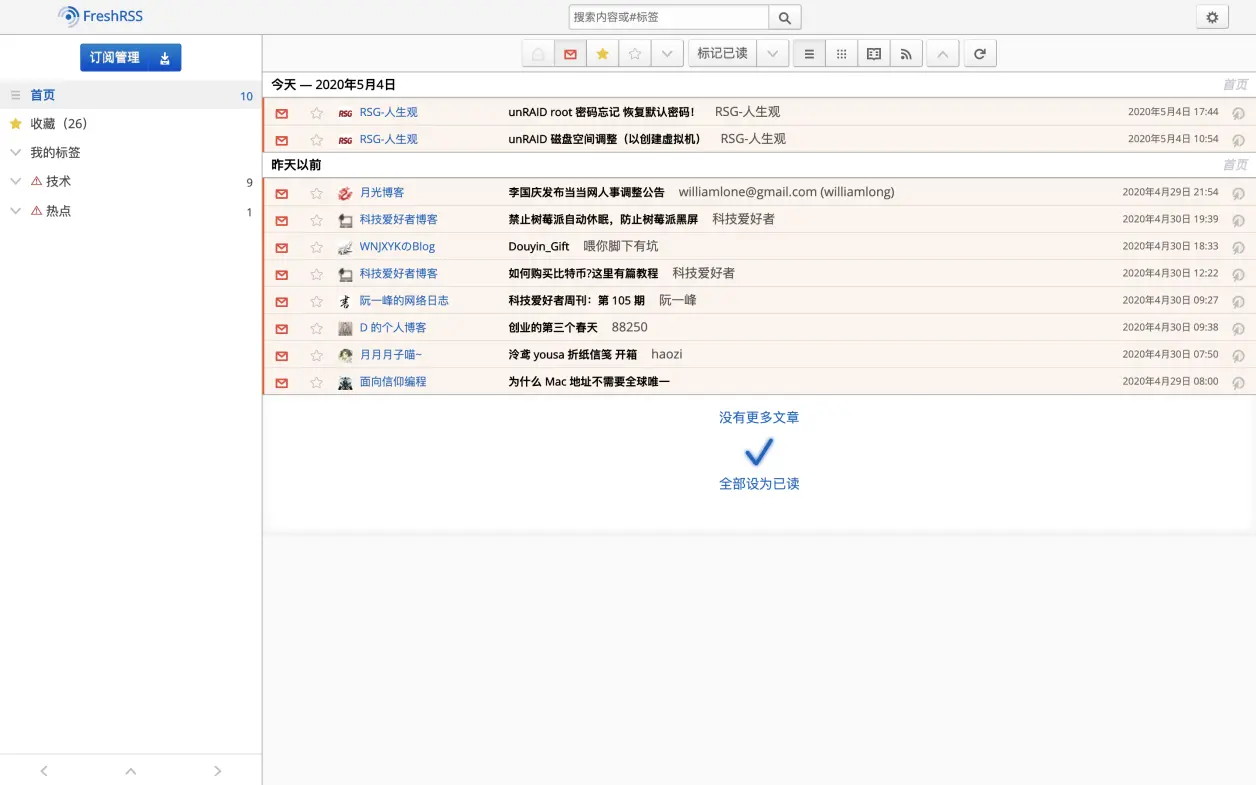Refresh the feeds with the reload icon

(979, 53)
